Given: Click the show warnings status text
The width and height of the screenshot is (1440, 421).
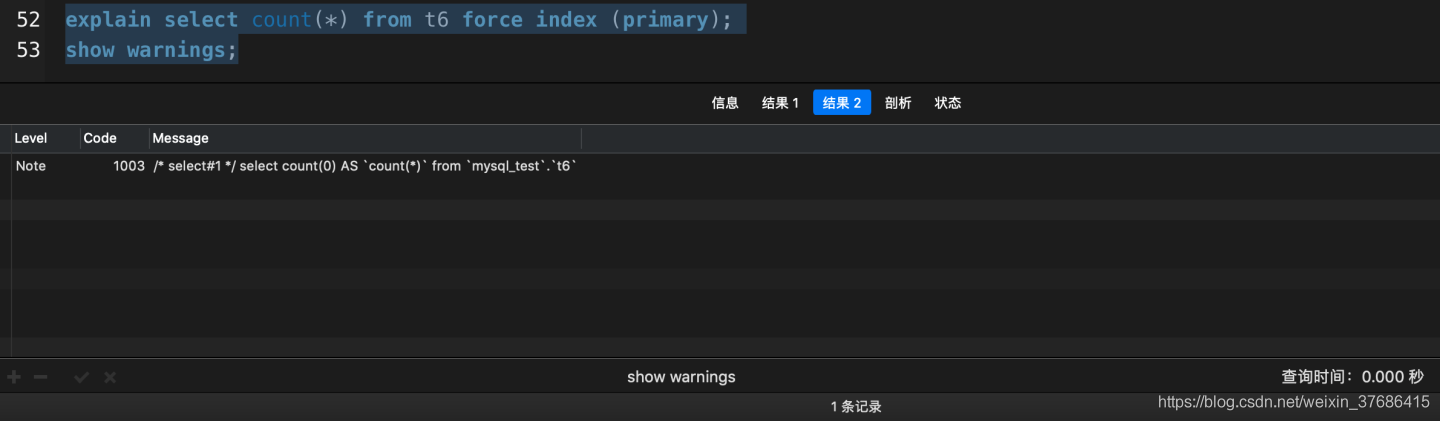Looking at the screenshot, I should 681,377.
